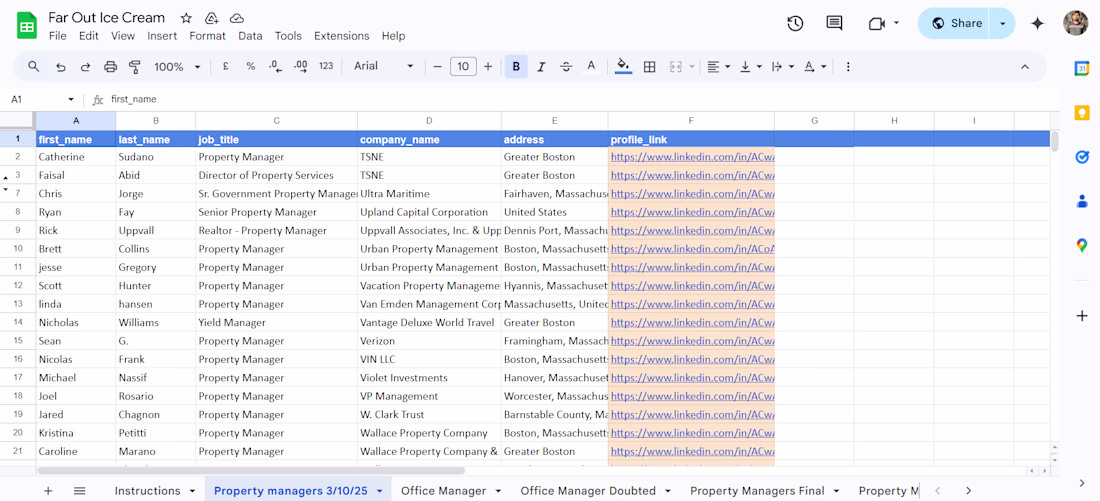Open Google Calendar side panel

[x=1082, y=68]
